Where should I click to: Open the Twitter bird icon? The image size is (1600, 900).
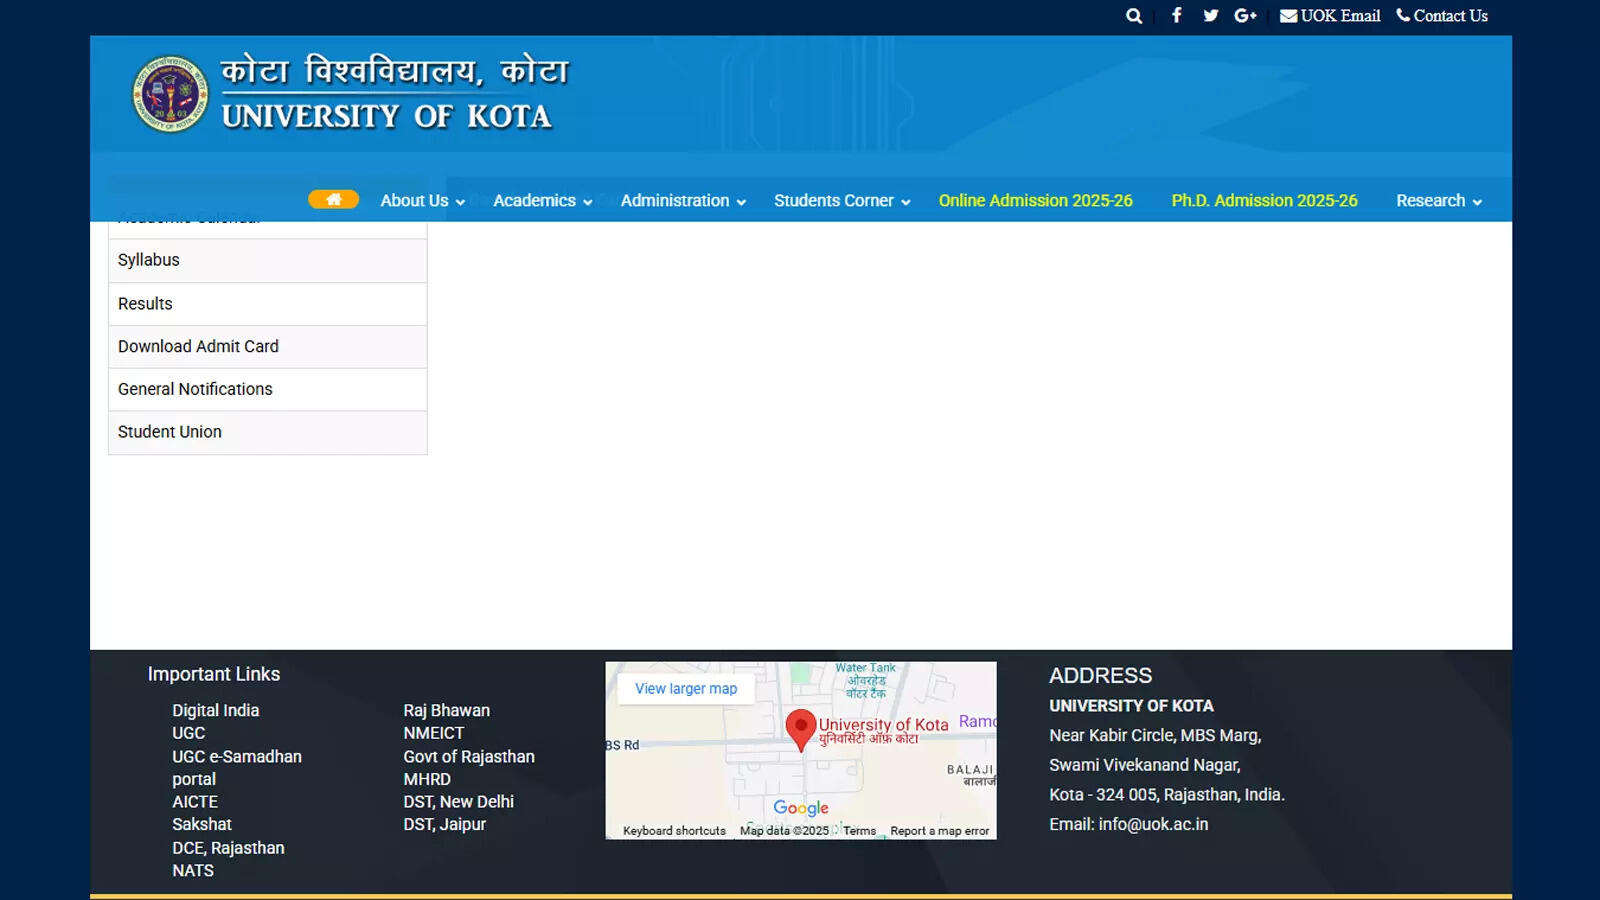tap(1211, 15)
